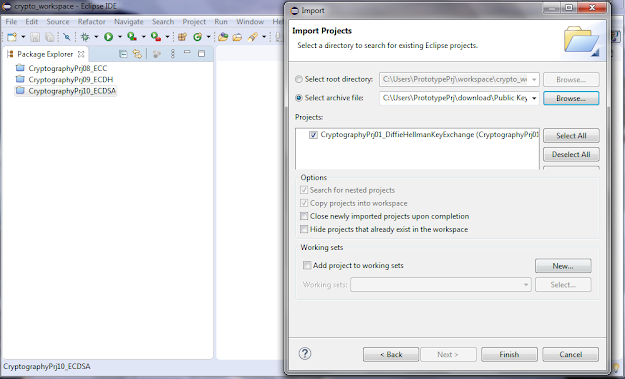The width and height of the screenshot is (625, 379).
Task: Click the New... working set button
Action: tap(563, 266)
